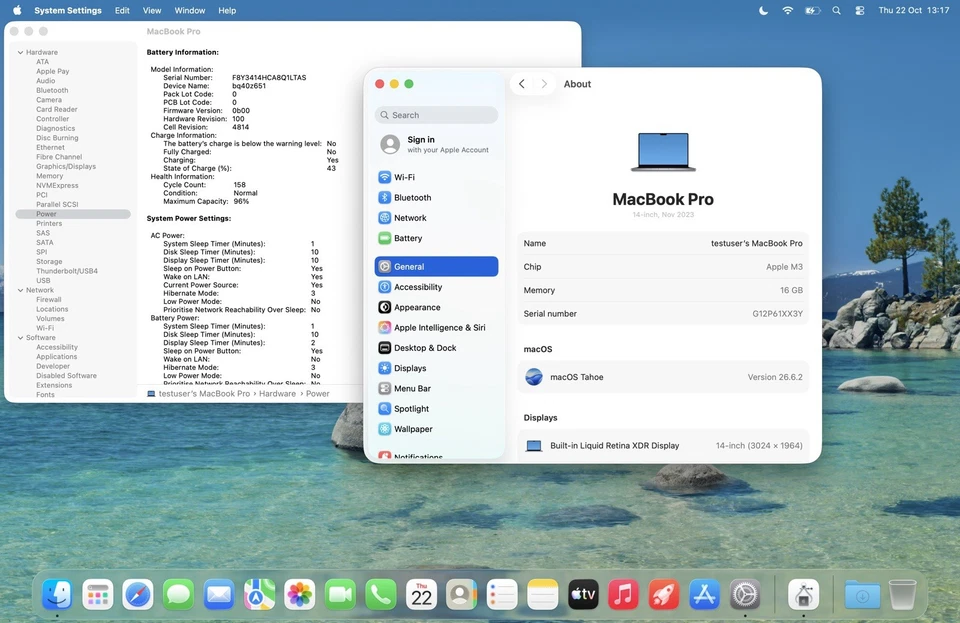Open Apple TV app in Dock
The image size is (960, 623).
pyautogui.click(x=583, y=594)
